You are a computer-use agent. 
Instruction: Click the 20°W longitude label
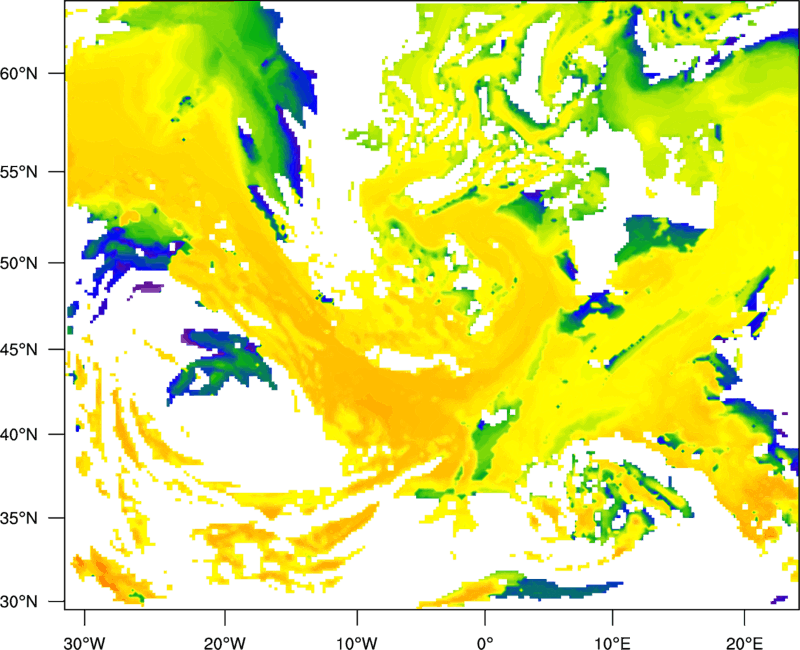click(225, 643)
